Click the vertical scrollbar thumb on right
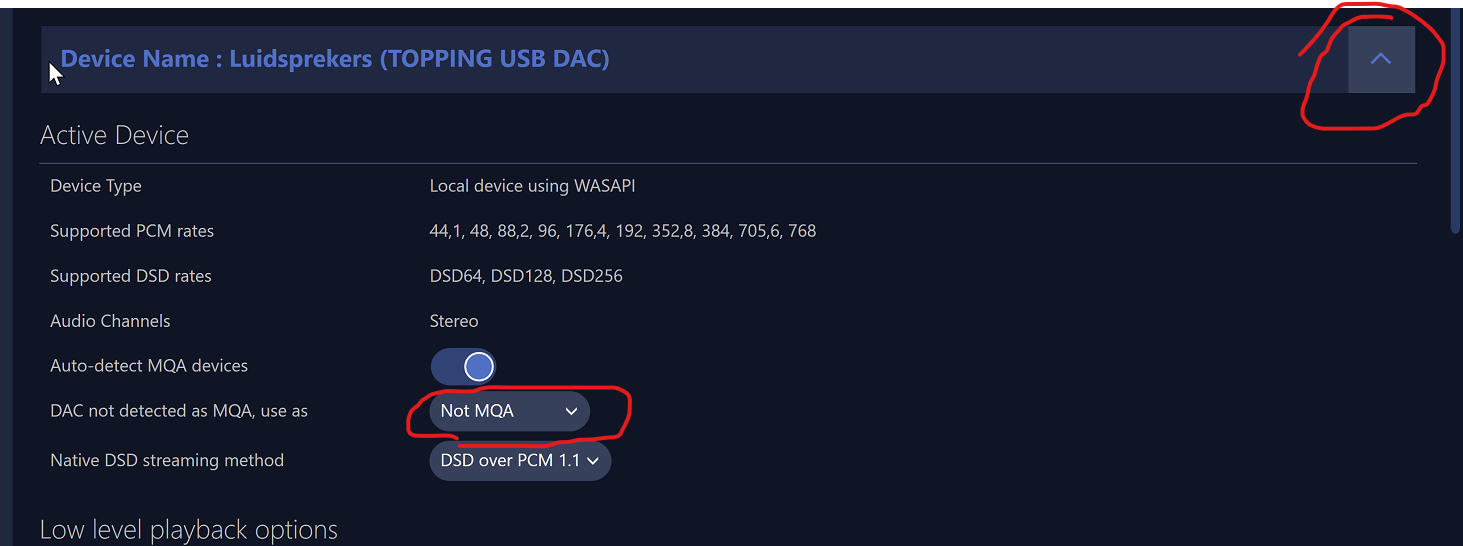This screenshot has width=1463, height=546. click(x=1456, y=120)
